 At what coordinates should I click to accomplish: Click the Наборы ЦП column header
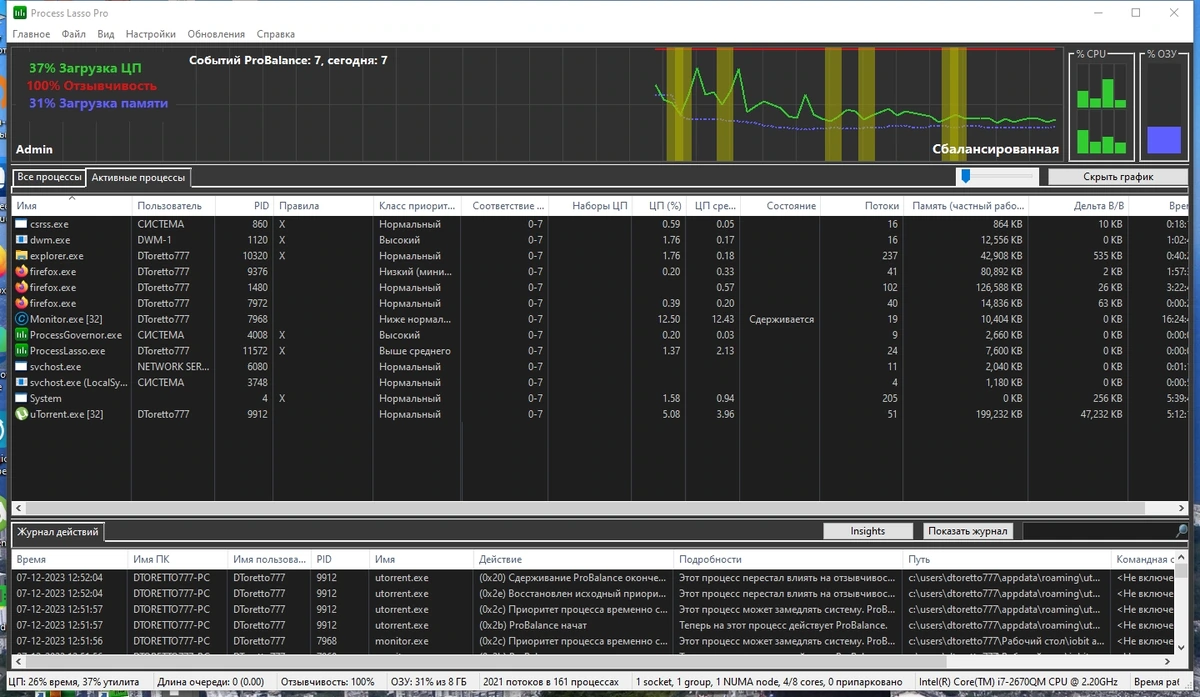pos(590,206)
